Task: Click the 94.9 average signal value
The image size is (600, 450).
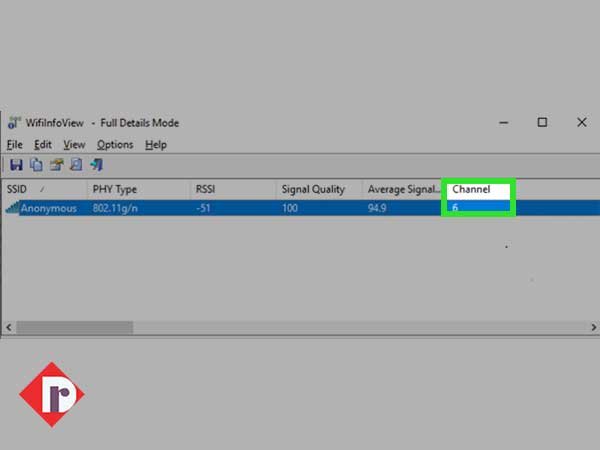Action: (x=377, y=208)
